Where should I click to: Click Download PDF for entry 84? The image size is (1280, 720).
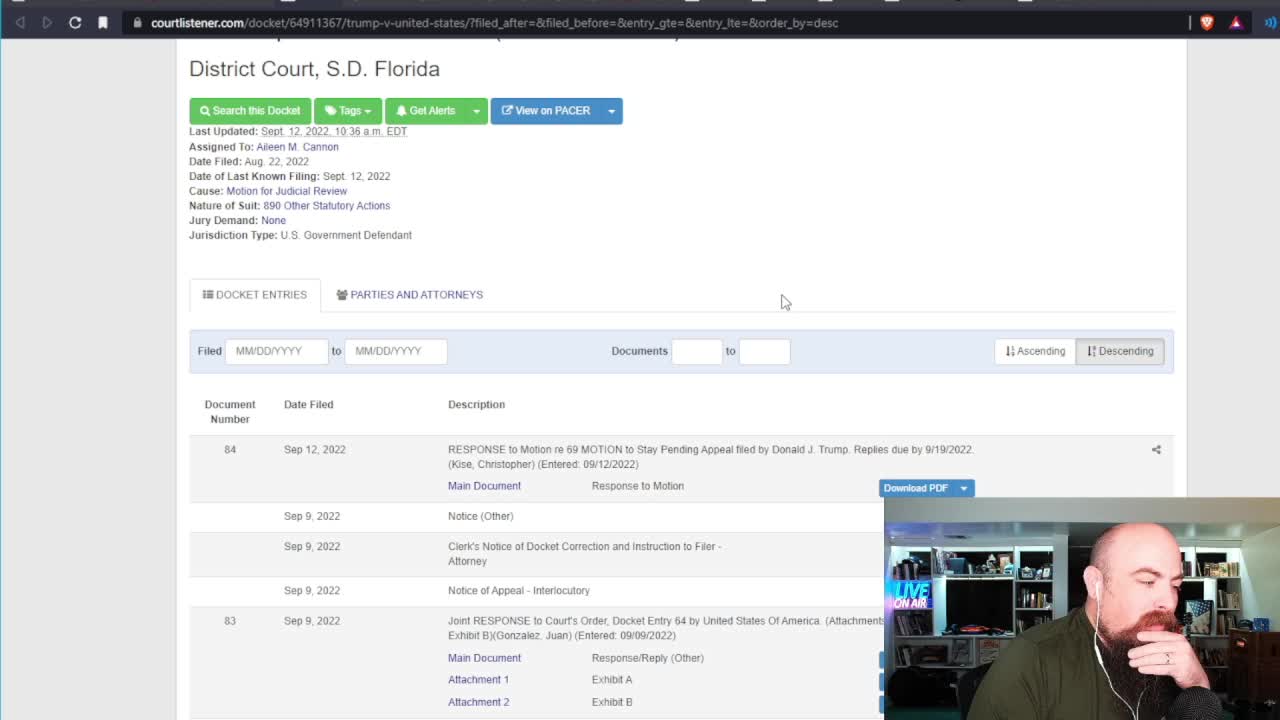pos(916,488)
